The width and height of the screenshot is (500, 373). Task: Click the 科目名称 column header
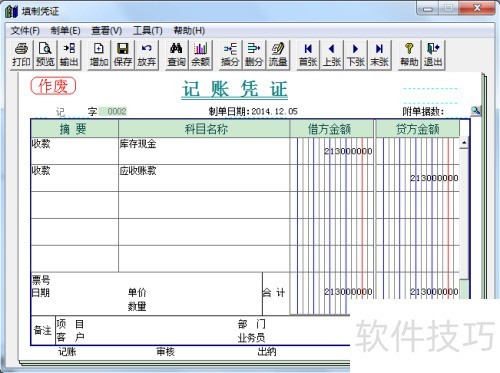click(x=204, y=129)
